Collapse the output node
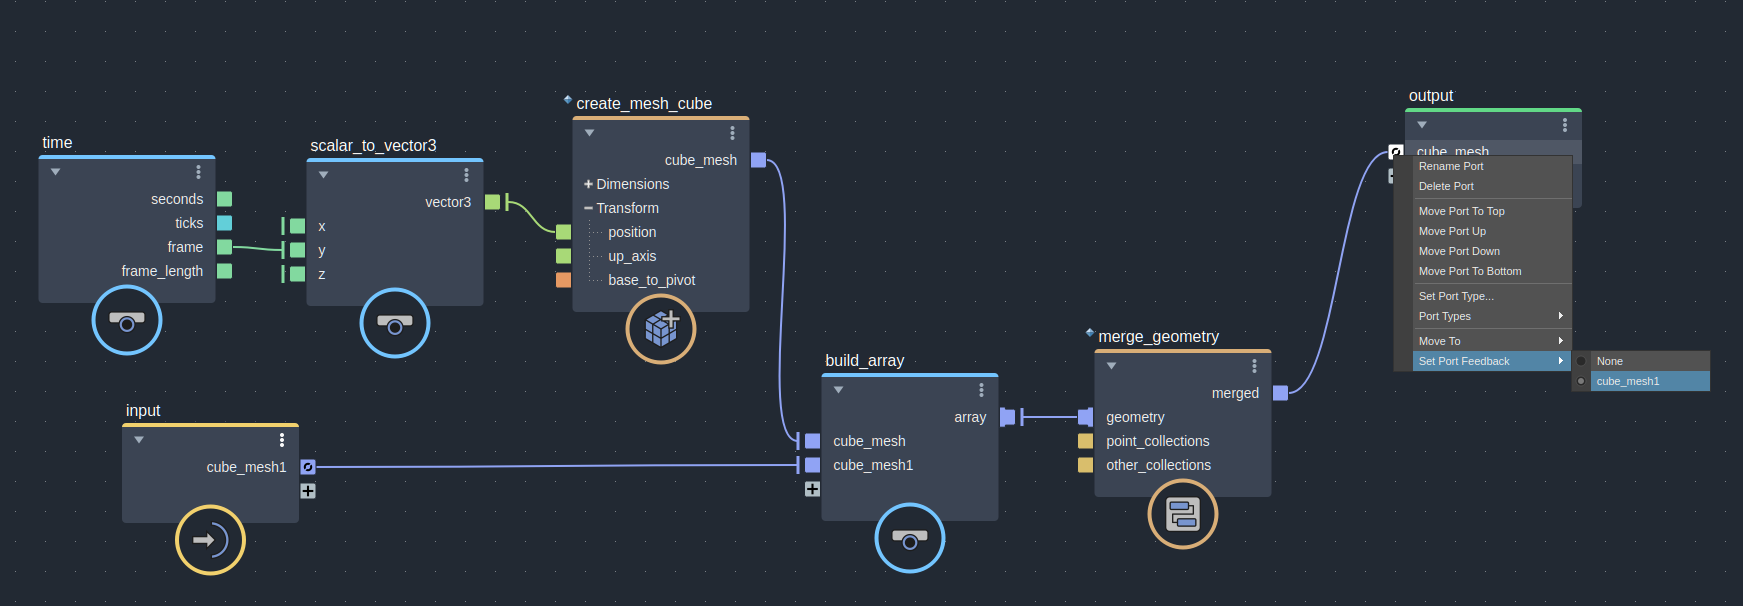Screen dimensions: 1743x606 1421,125
